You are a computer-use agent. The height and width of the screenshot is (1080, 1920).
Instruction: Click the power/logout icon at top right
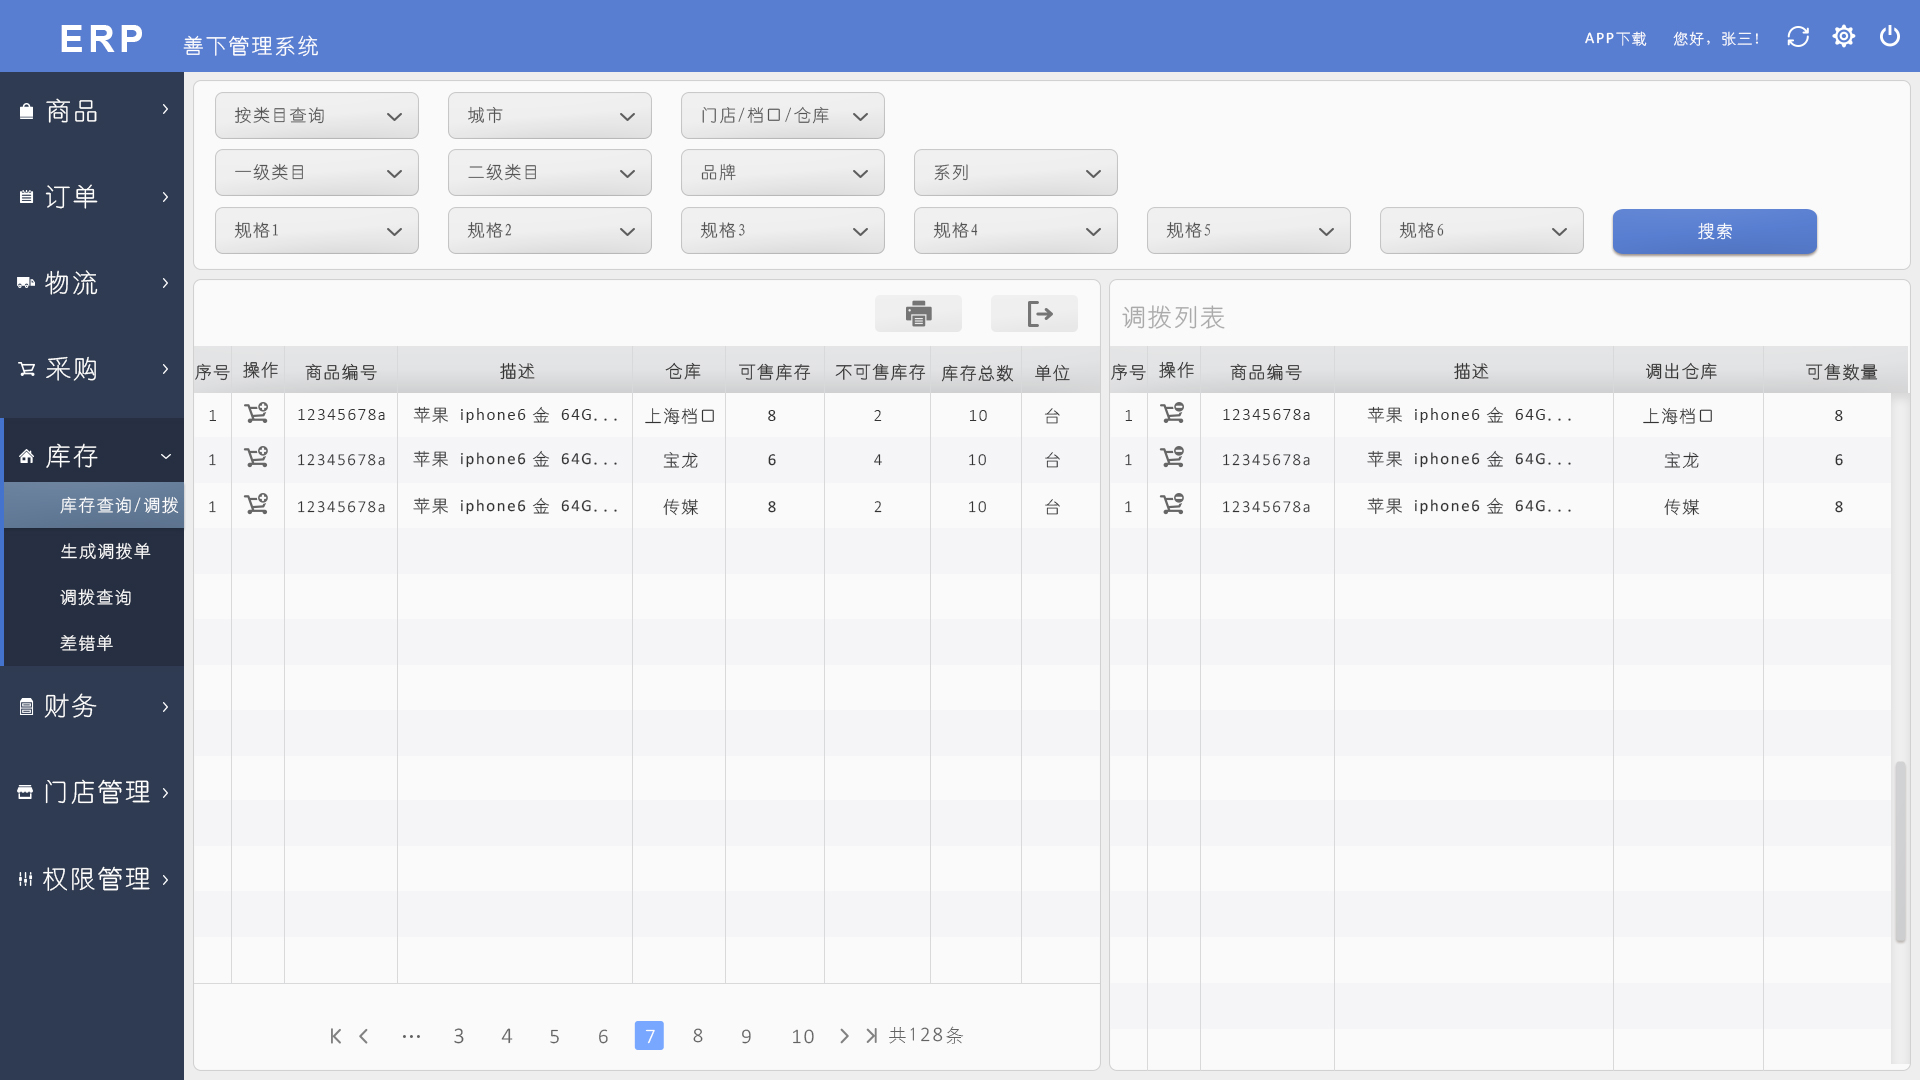1890,36
